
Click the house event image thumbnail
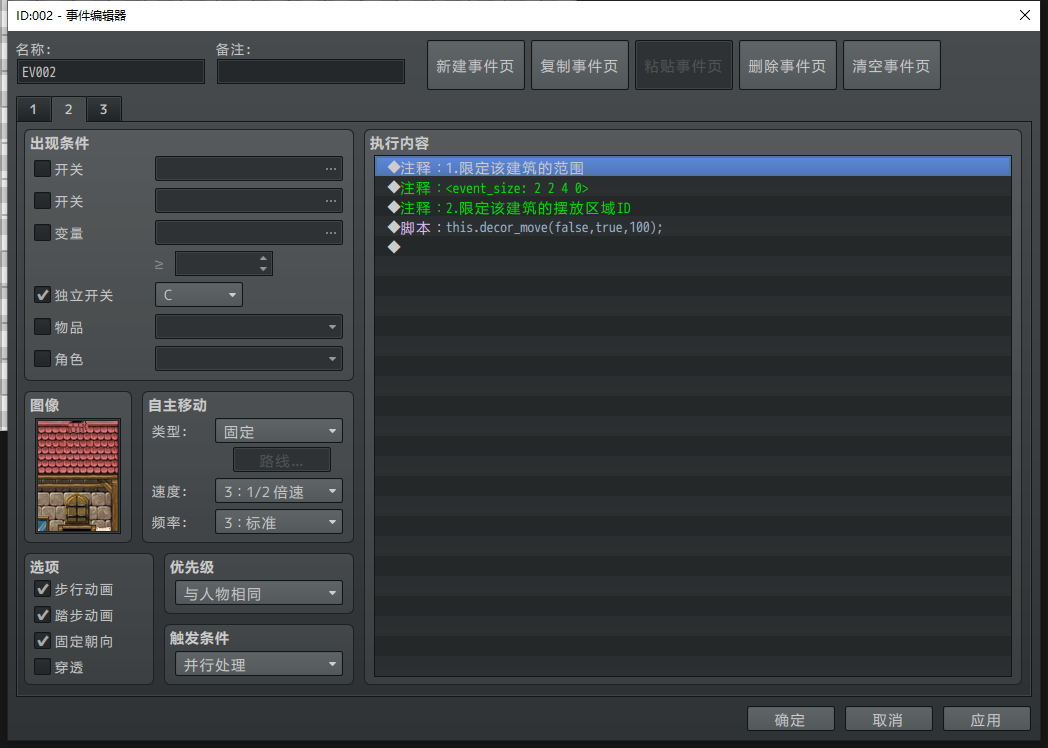coord(78,476)
